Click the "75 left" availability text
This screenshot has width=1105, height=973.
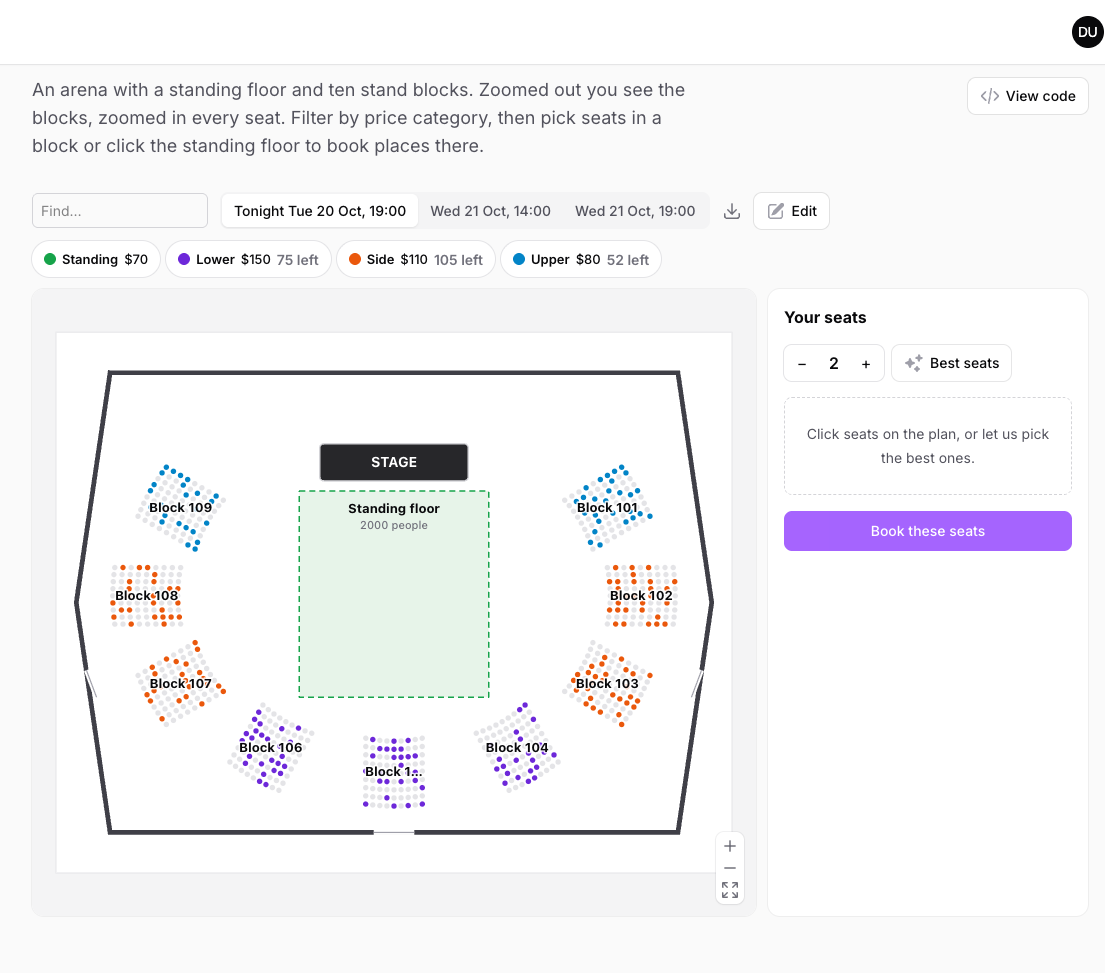pyautogui.click(x=297, y=260)
